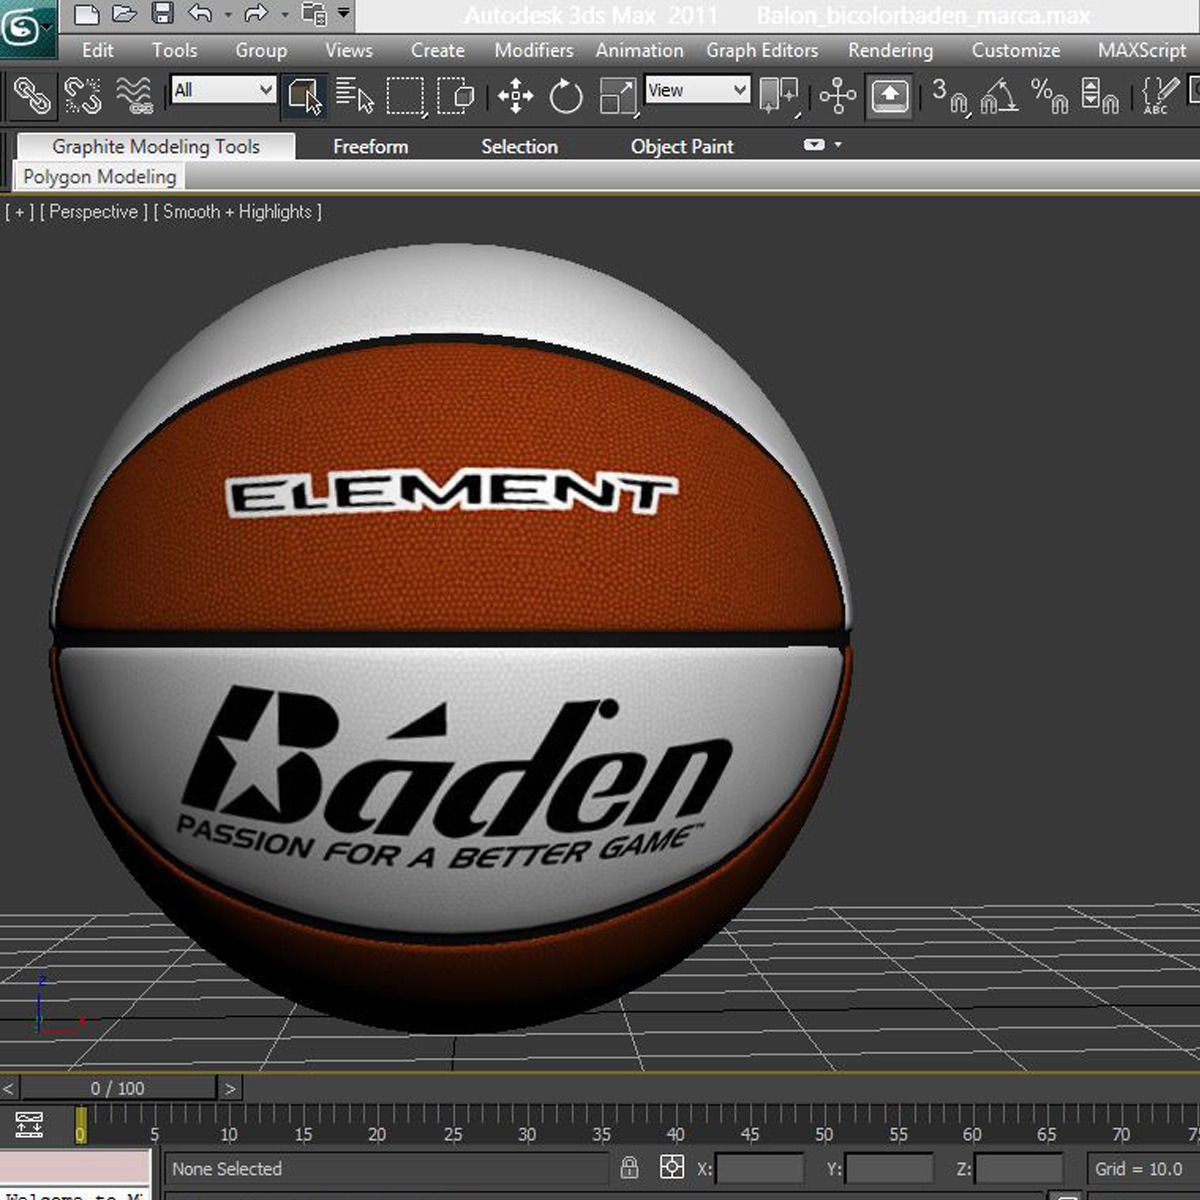Click the Y coordinate input field
This screenshot has width=1200, height=1200.
click(888, 1168)
